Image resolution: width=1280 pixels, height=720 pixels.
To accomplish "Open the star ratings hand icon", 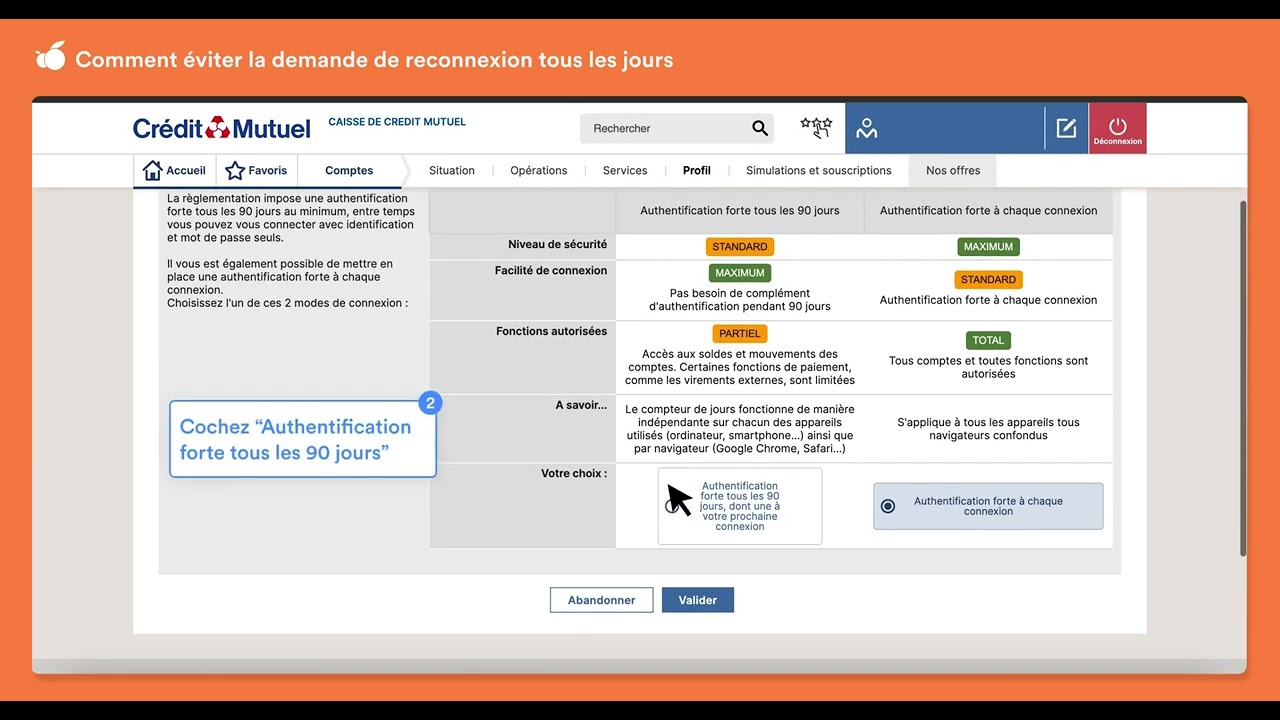I will coord(816,128).
